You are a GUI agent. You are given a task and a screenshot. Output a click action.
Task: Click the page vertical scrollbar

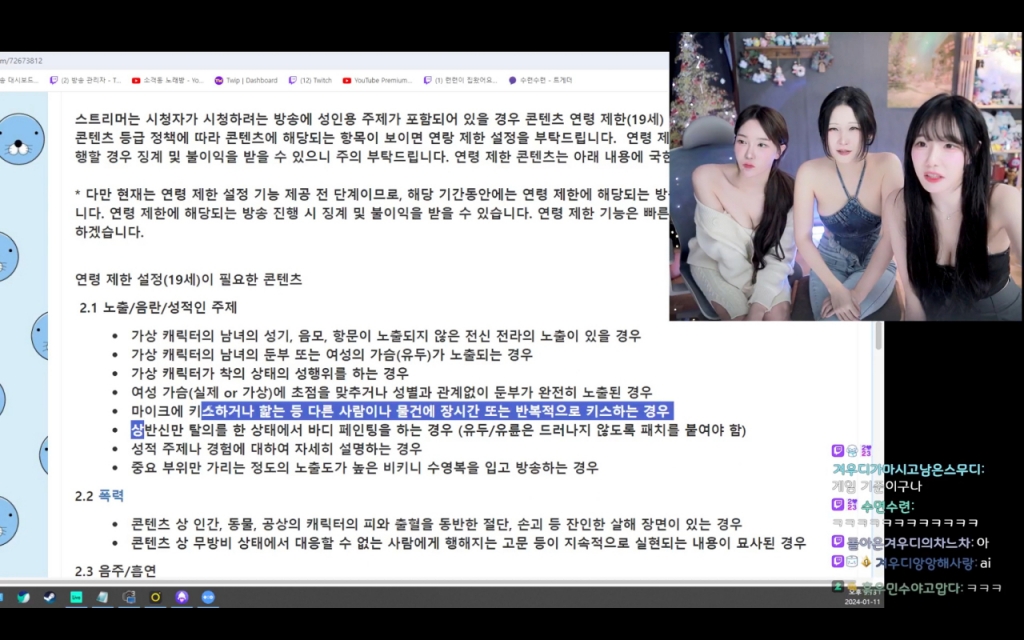[x=878, y=400]
